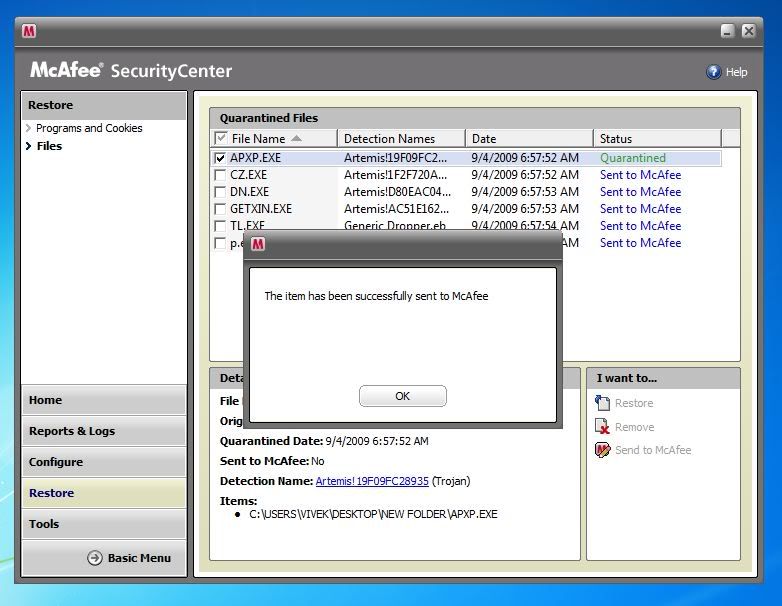Sort by Status column header
This screenshot has height=606, width=782.
657,138
